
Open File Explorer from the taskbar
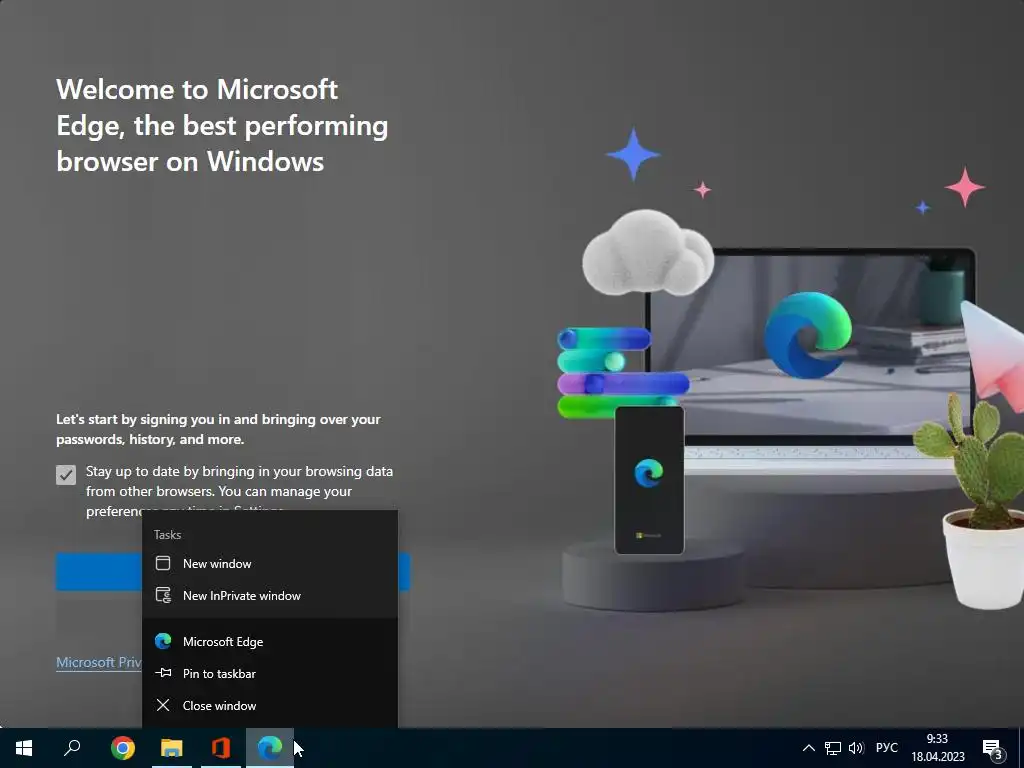pyautogui.click(x=172, y=748)
